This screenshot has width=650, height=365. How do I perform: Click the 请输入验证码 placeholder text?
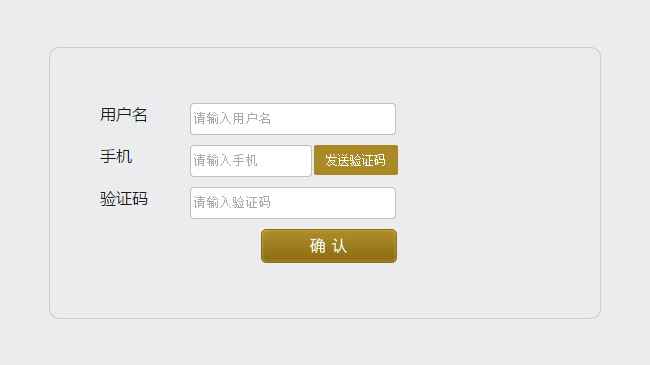point(232,202)
